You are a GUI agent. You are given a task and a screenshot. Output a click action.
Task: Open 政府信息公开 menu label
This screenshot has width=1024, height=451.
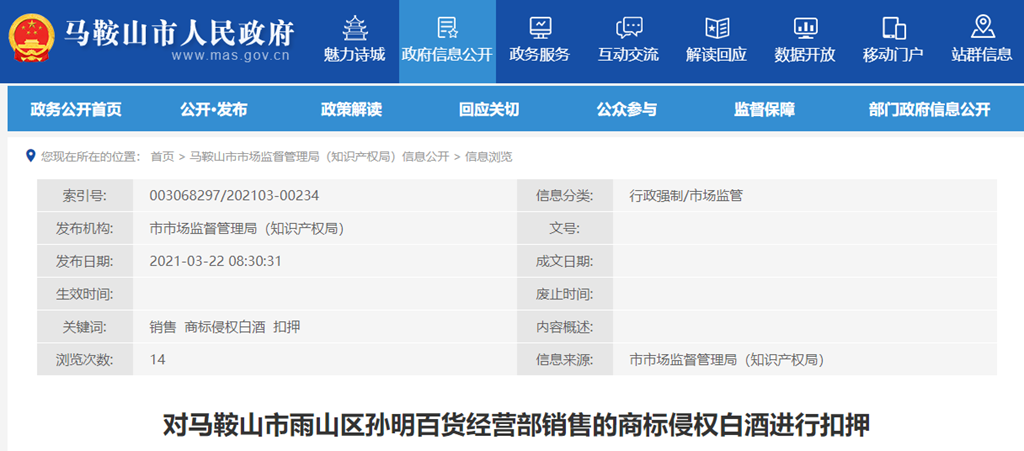447,55
